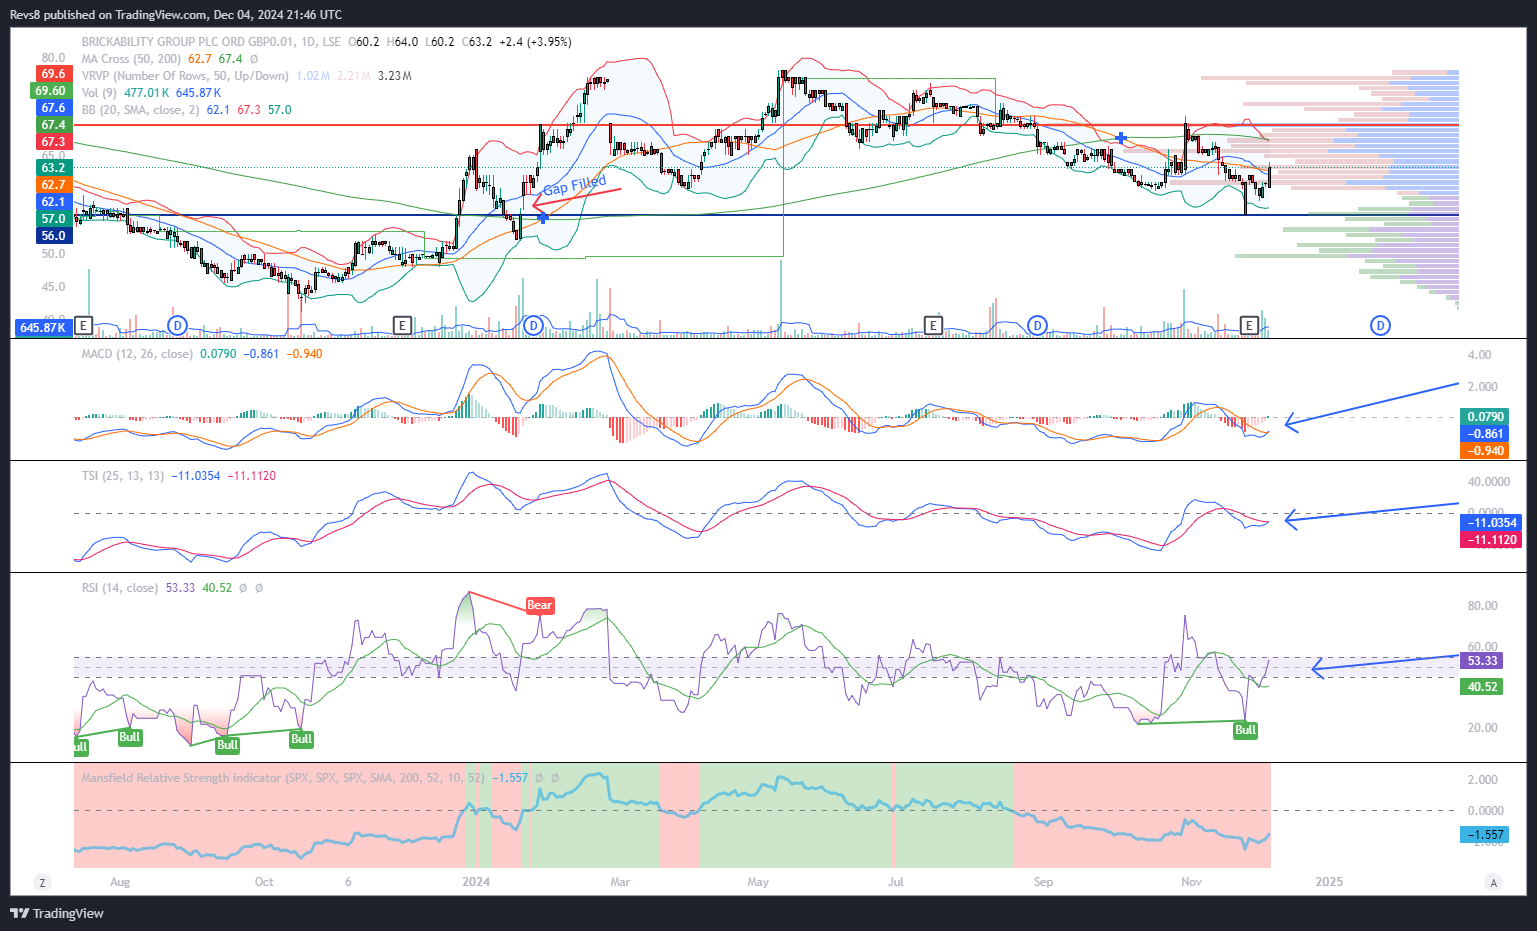Select the blue -11.0354 TSI value label
1537x931 pixels.
pyautogui.click(x=1492, y=523)
